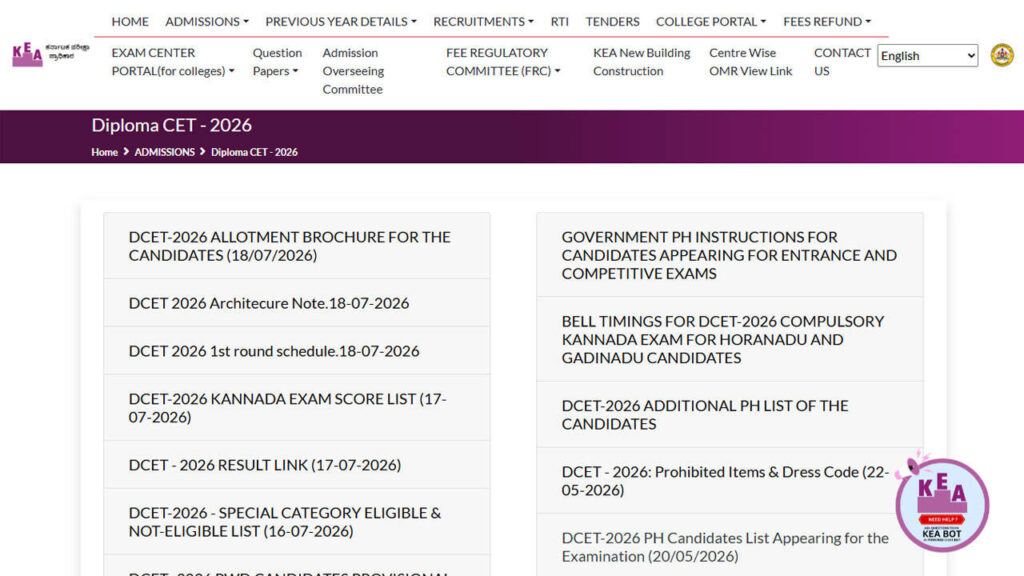
Task: Click the ADMISSIONS breadcrumb link
Action: pos(165,152)
